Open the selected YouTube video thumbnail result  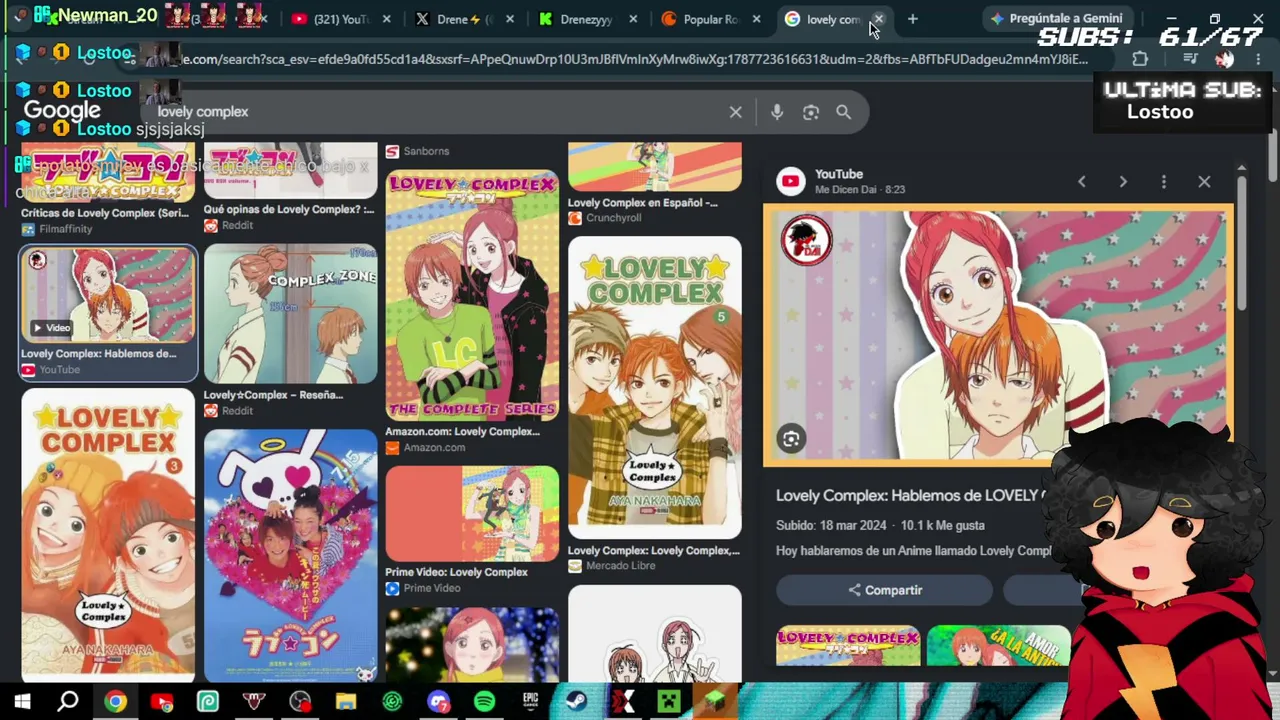[108, 296]
